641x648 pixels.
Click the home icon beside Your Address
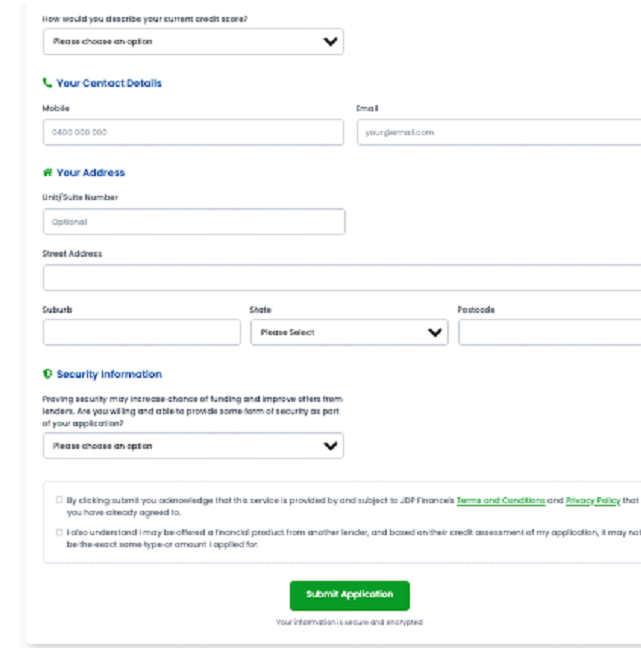[47, 172]
